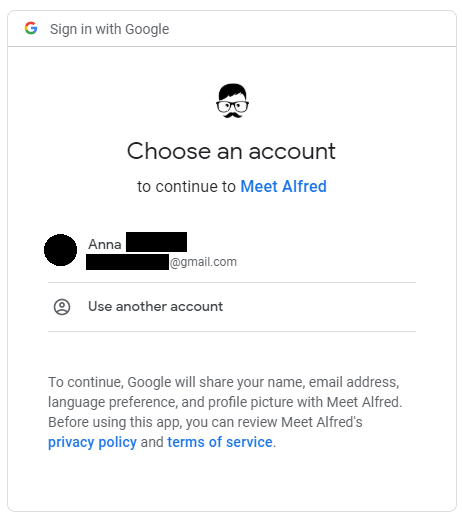The image size is (462, 521).
Task: Click the word 'and' between policy links
Action: (x=152, y=442)
